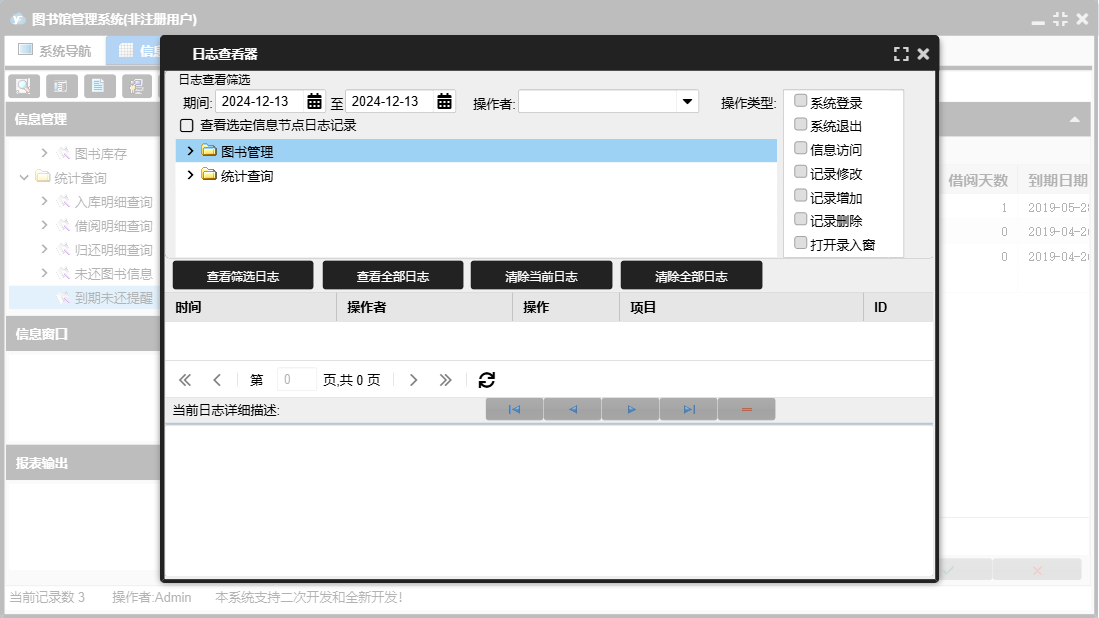Click the refresh icon in log pagination
This screenshot has width=1099, height=618.
[487, 380]
